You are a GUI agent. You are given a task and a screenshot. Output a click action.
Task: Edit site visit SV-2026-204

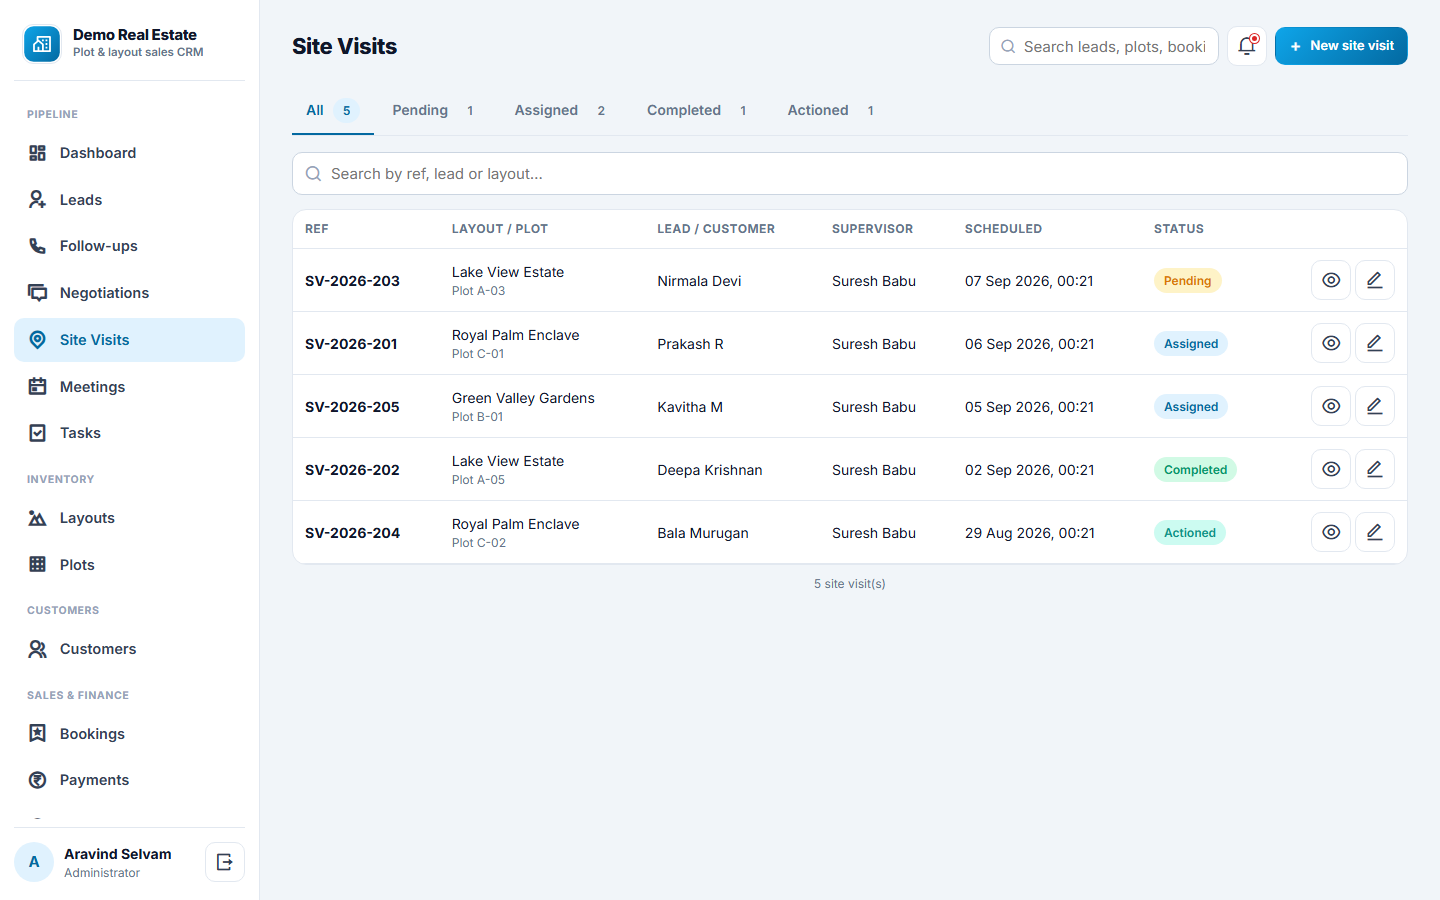pyautogui.click(x=1375, y=532)
